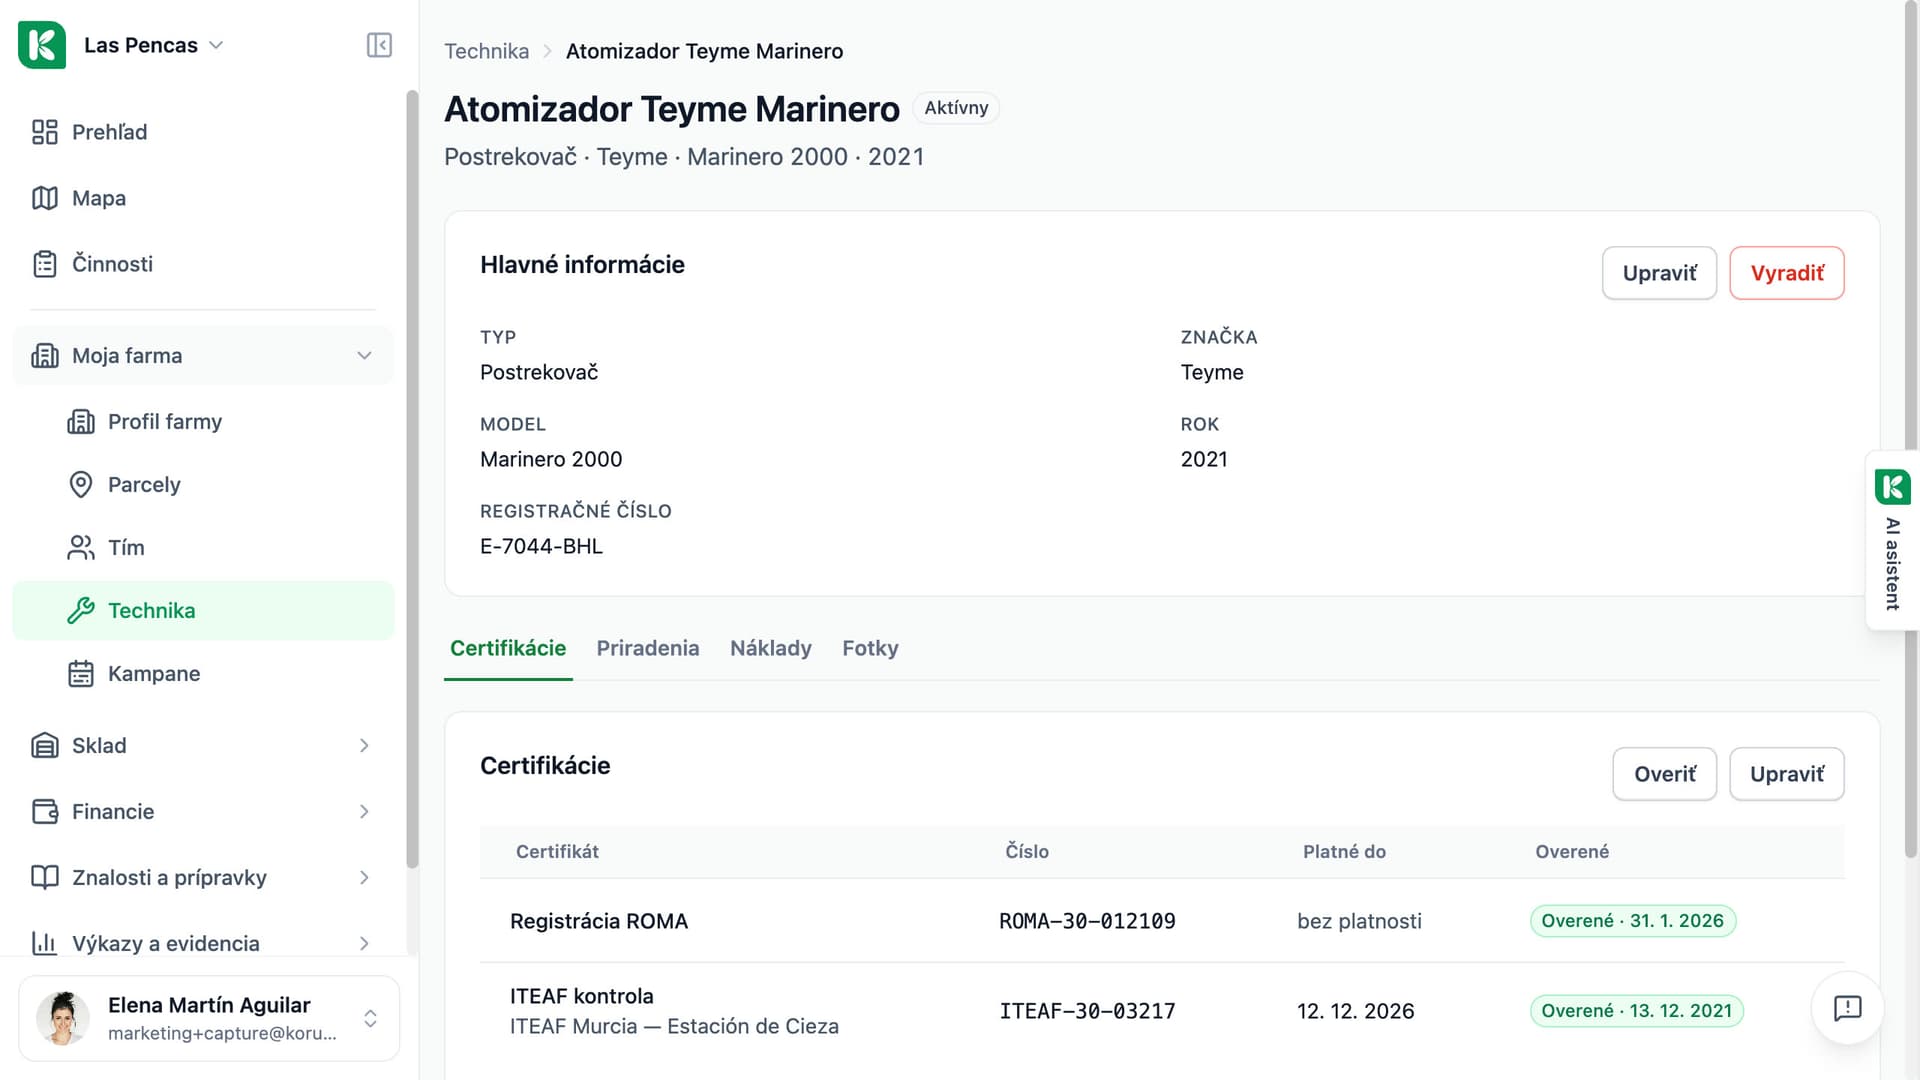The width and height of the screenshot is (1920, 1080).
Task: Expand Výkazy a evidencia chevron
Action: pos(364,944)
